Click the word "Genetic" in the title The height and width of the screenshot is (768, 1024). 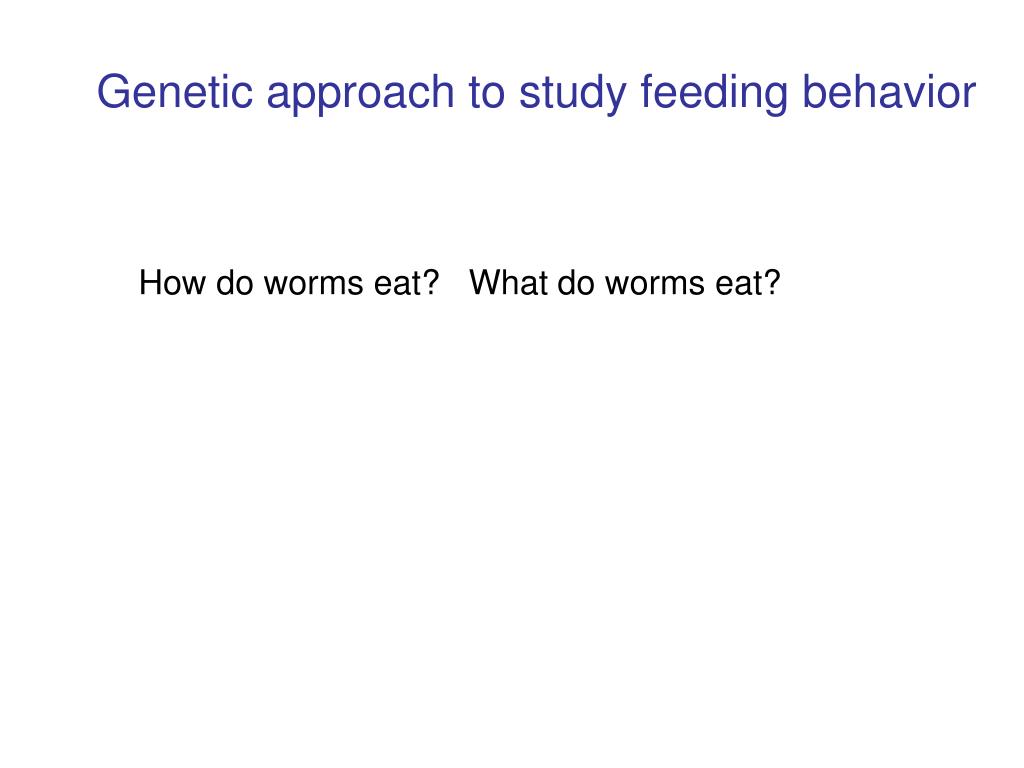click(175, 93)
